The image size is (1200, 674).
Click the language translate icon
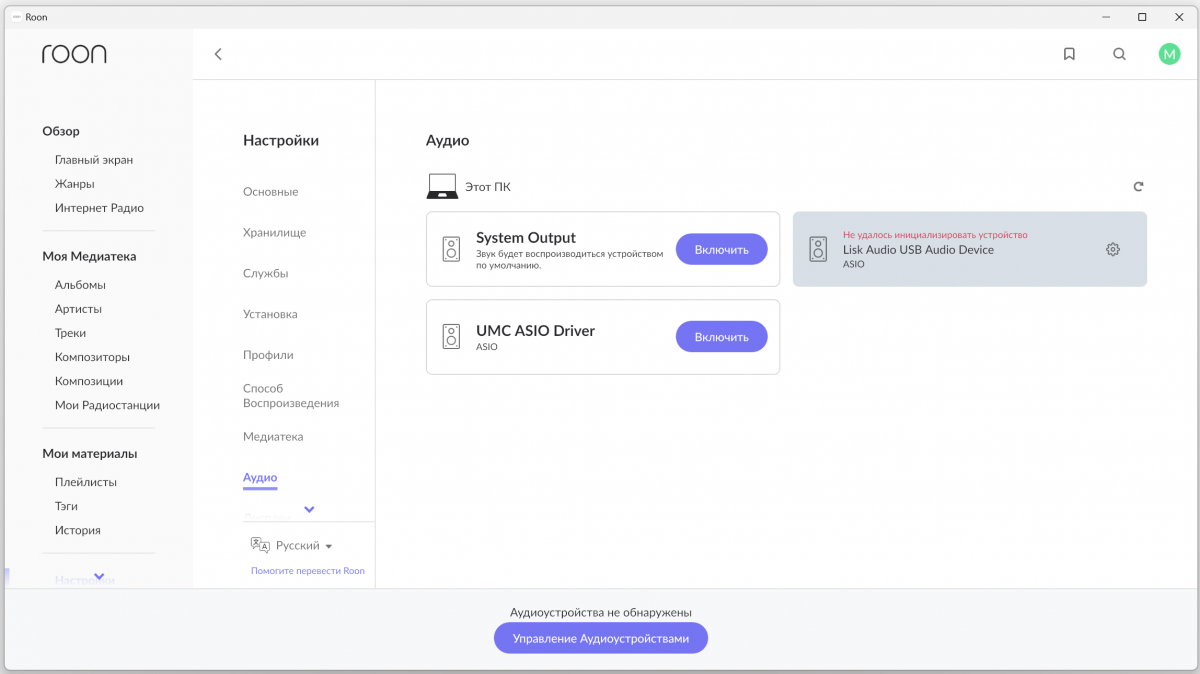click(260, 545)
